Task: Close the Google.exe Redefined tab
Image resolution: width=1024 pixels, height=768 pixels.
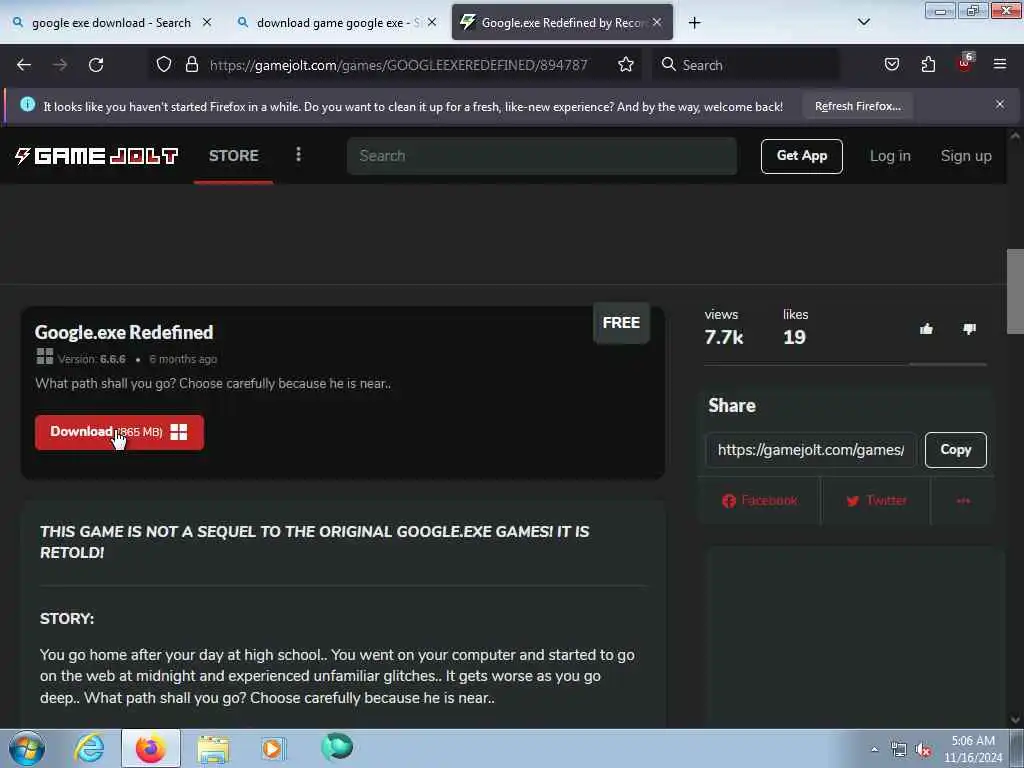Action: 657,22
